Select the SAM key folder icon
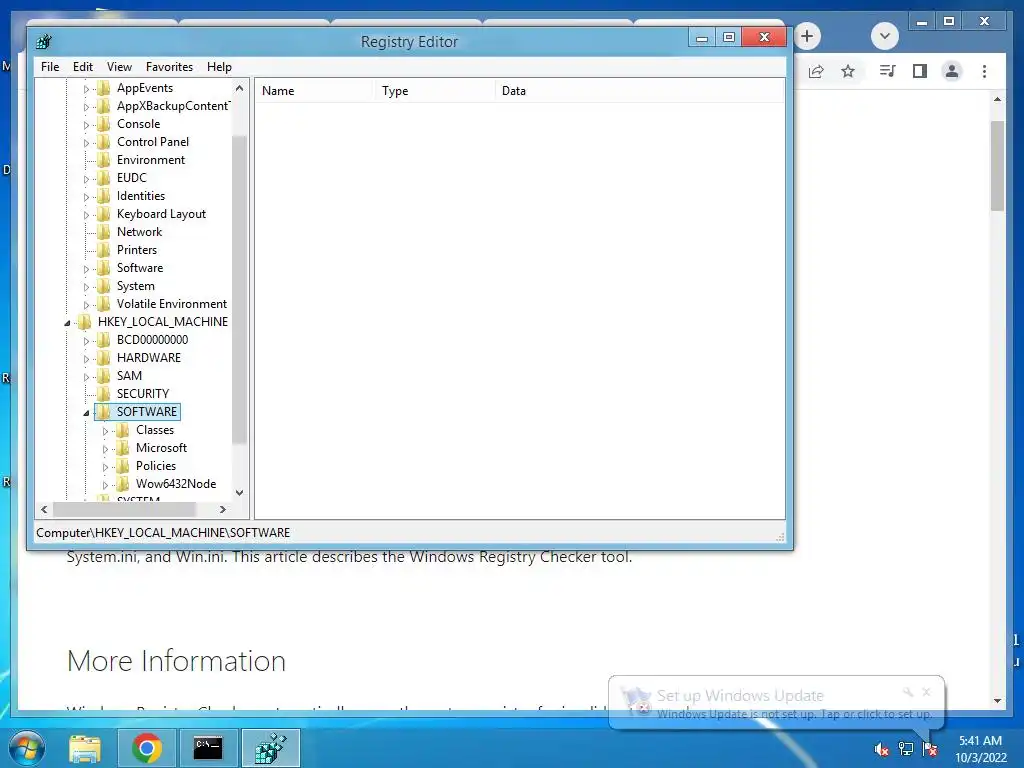Screen dimensions: 1024x768 [103, 376]
